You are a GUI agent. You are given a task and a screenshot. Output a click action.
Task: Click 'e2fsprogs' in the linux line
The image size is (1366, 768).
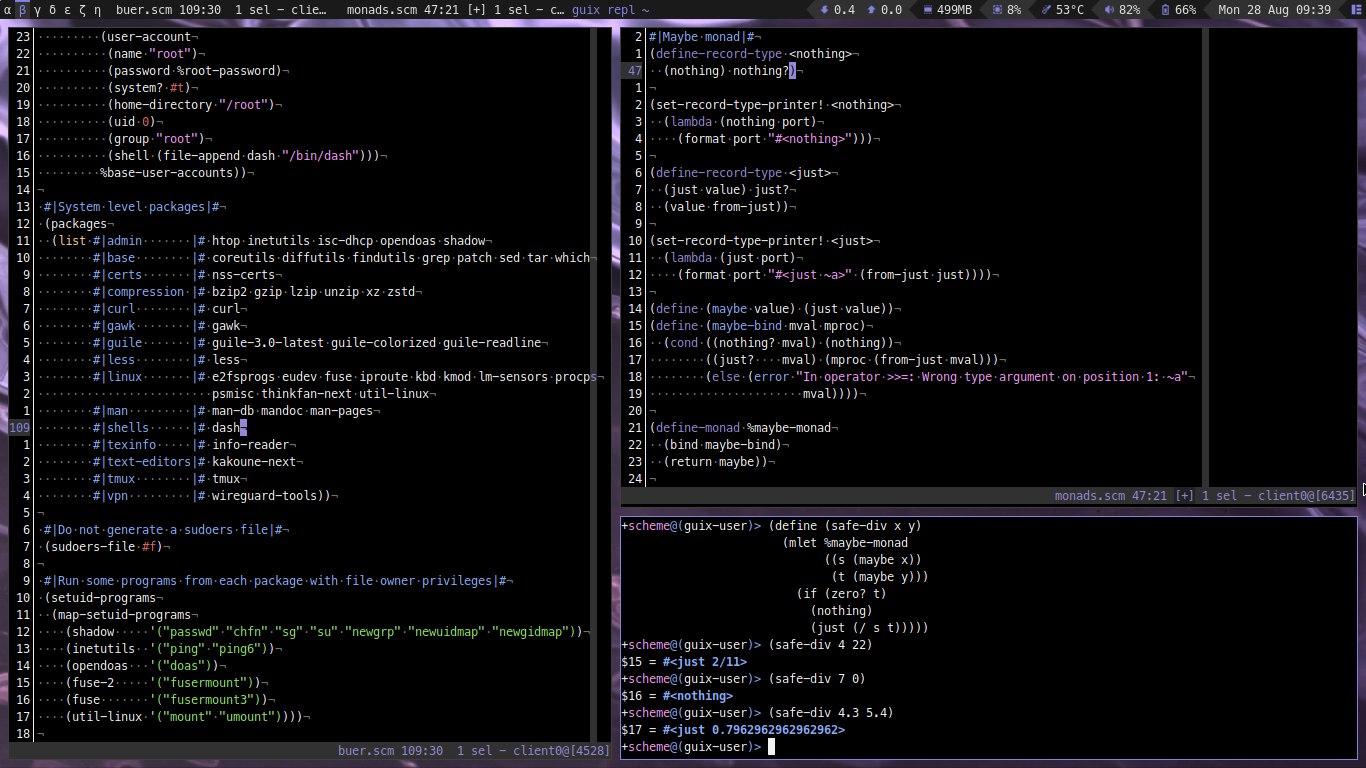(x=244, y=377)
